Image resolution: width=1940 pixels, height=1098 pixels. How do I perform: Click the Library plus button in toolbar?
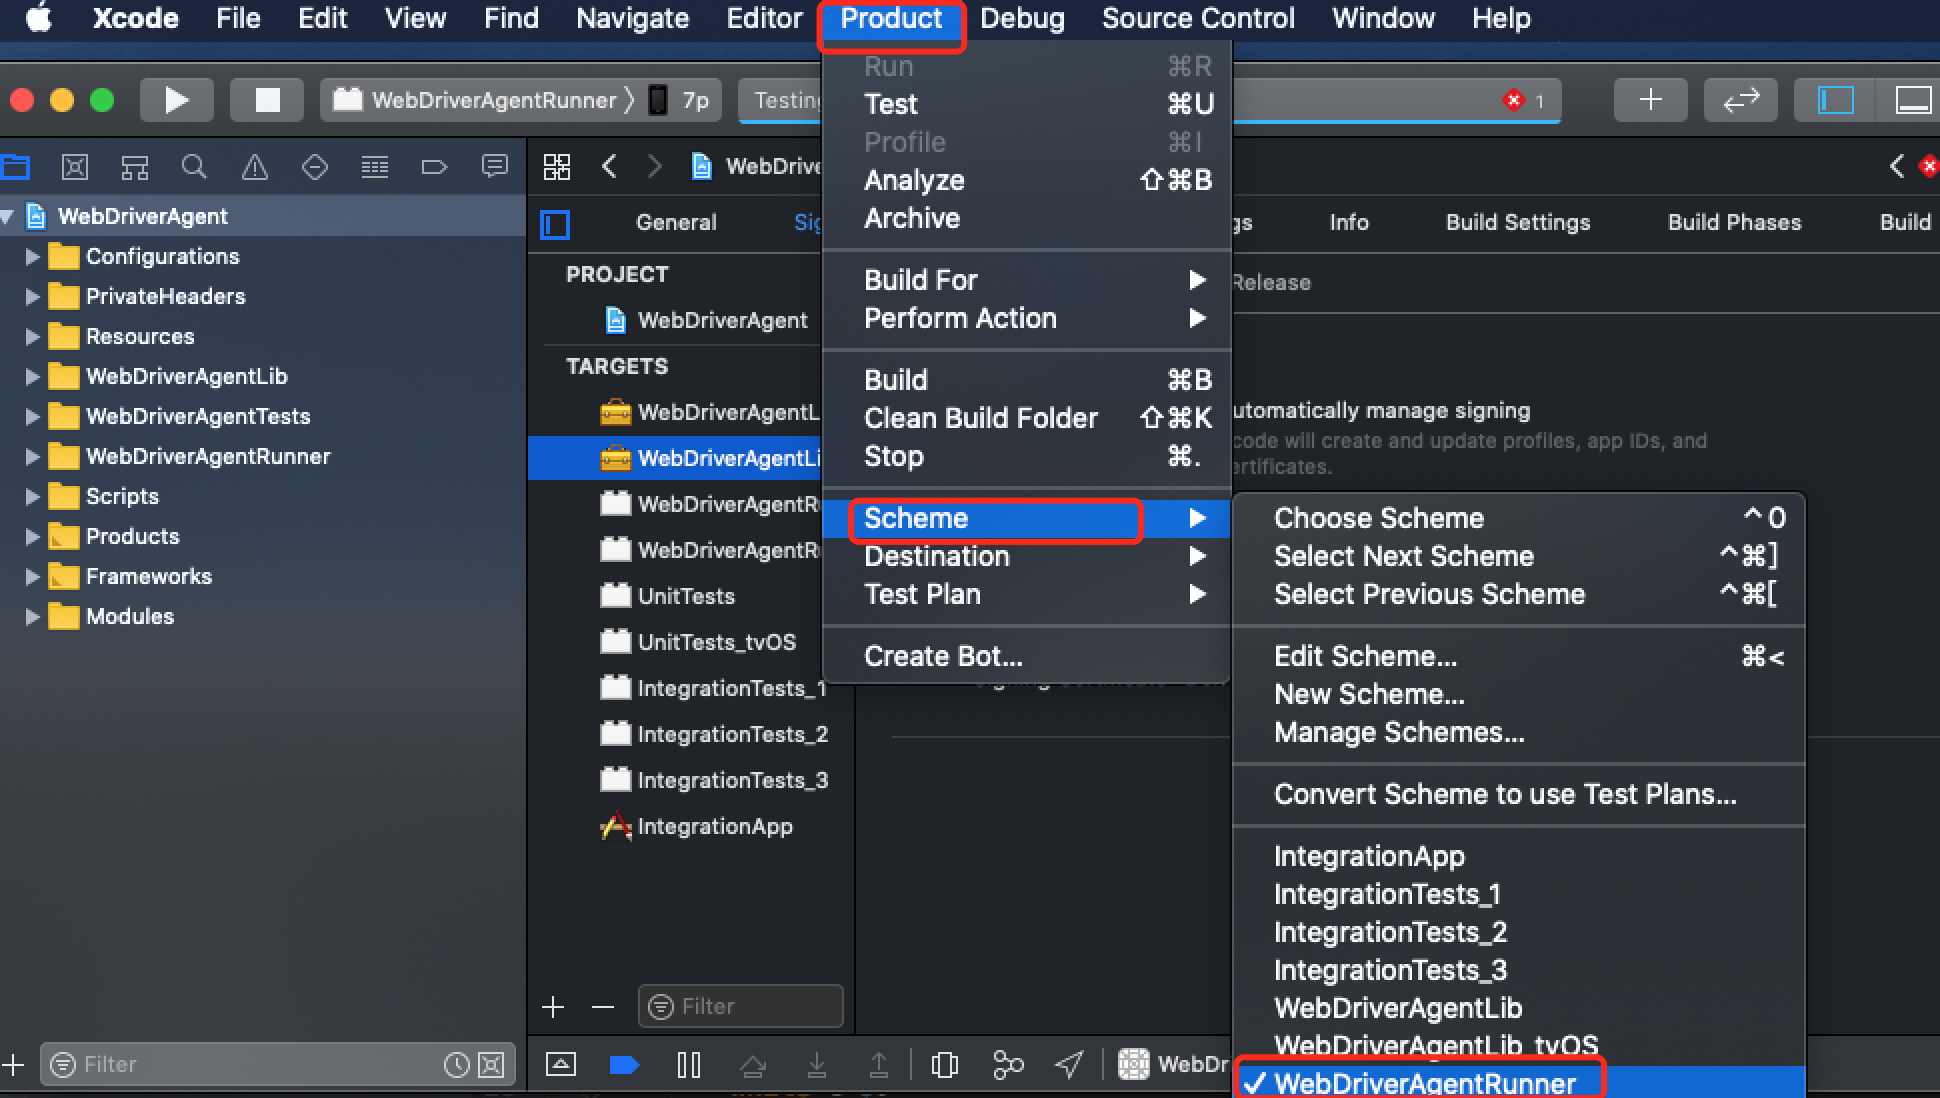(1650, 100)
